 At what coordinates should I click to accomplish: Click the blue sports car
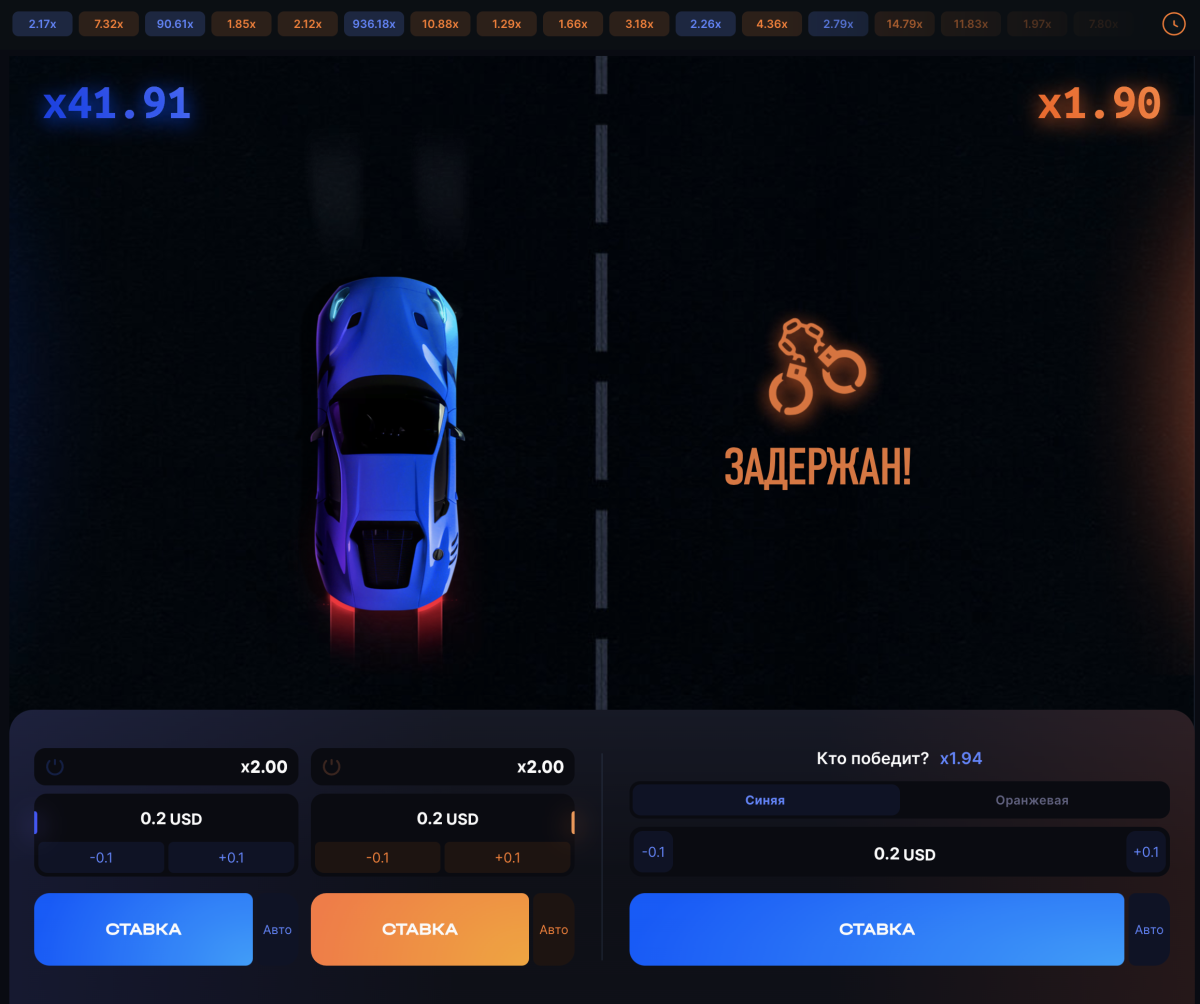pyautogui.click(x=388, y=443)
